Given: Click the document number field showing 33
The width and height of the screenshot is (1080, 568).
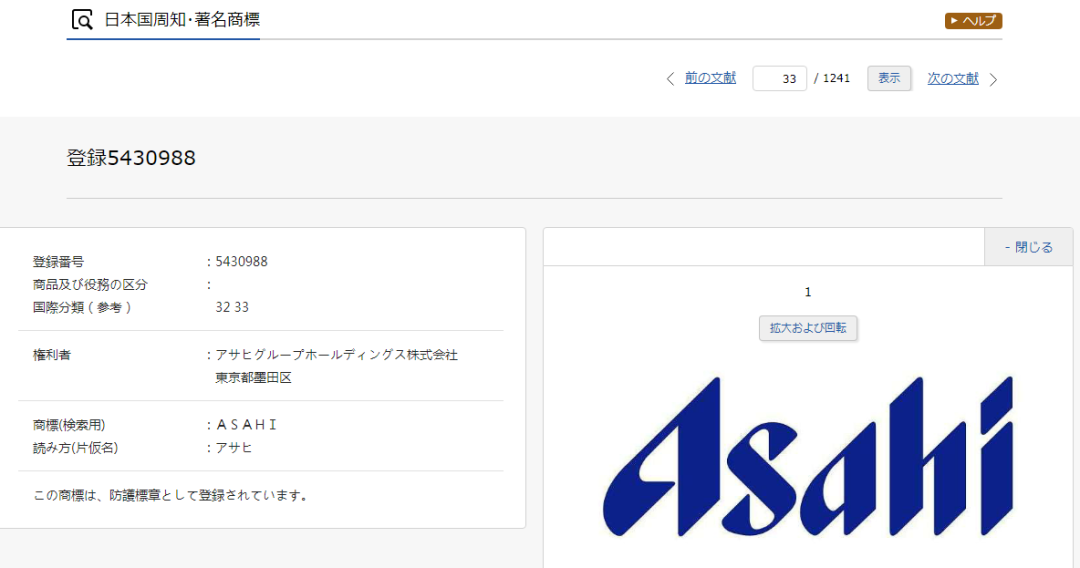Looking at the screenshot, I should tap(779, 78).
